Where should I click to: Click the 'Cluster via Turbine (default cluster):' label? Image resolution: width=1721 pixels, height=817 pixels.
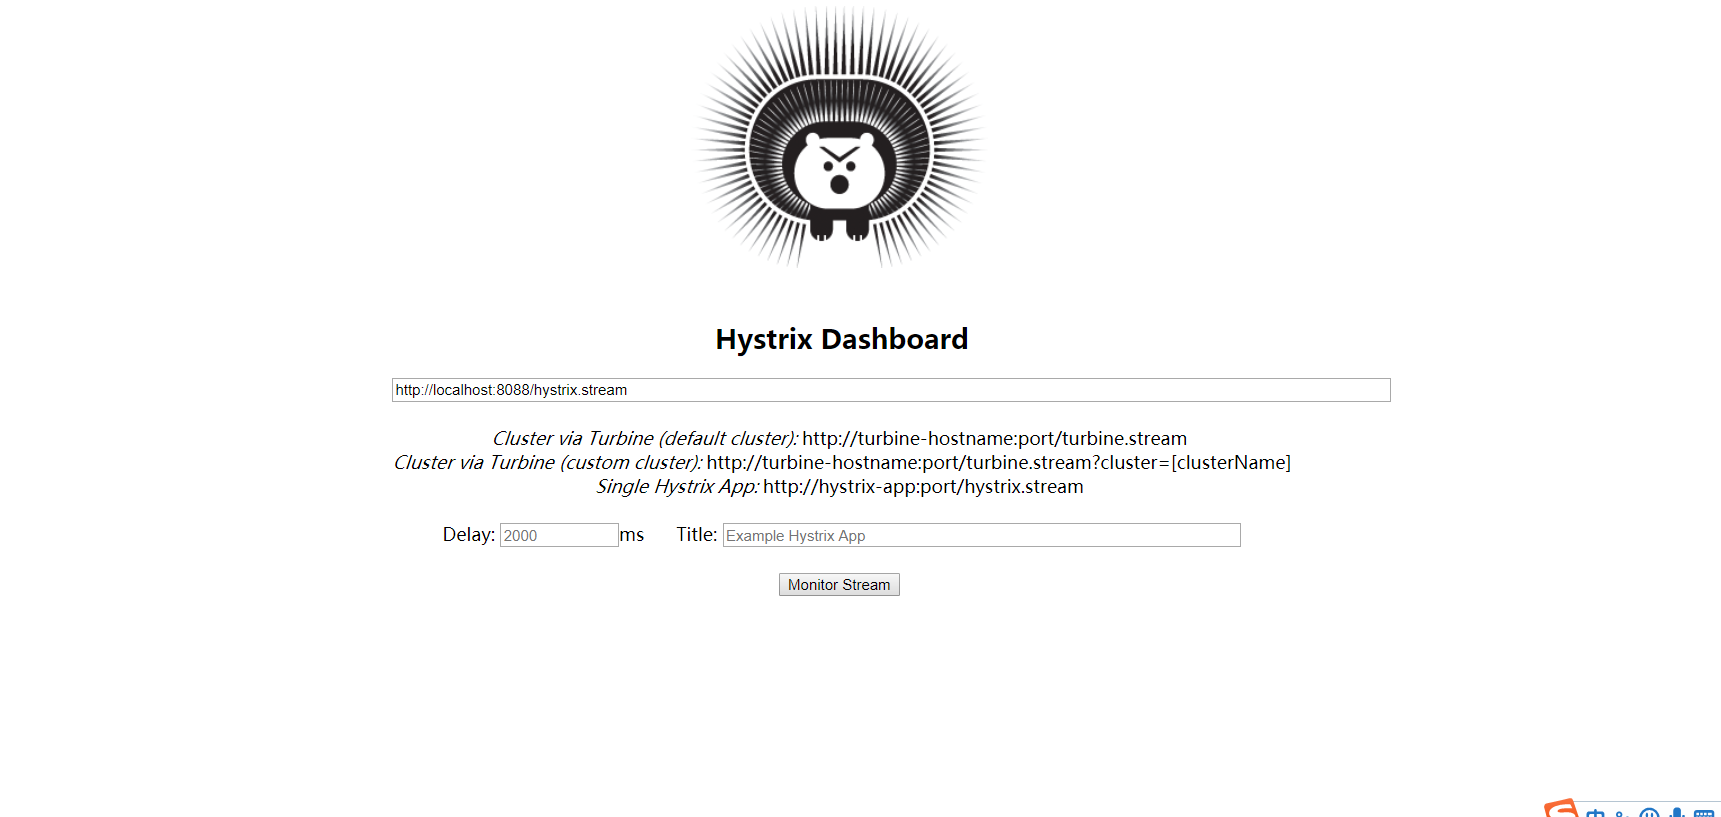645,438
